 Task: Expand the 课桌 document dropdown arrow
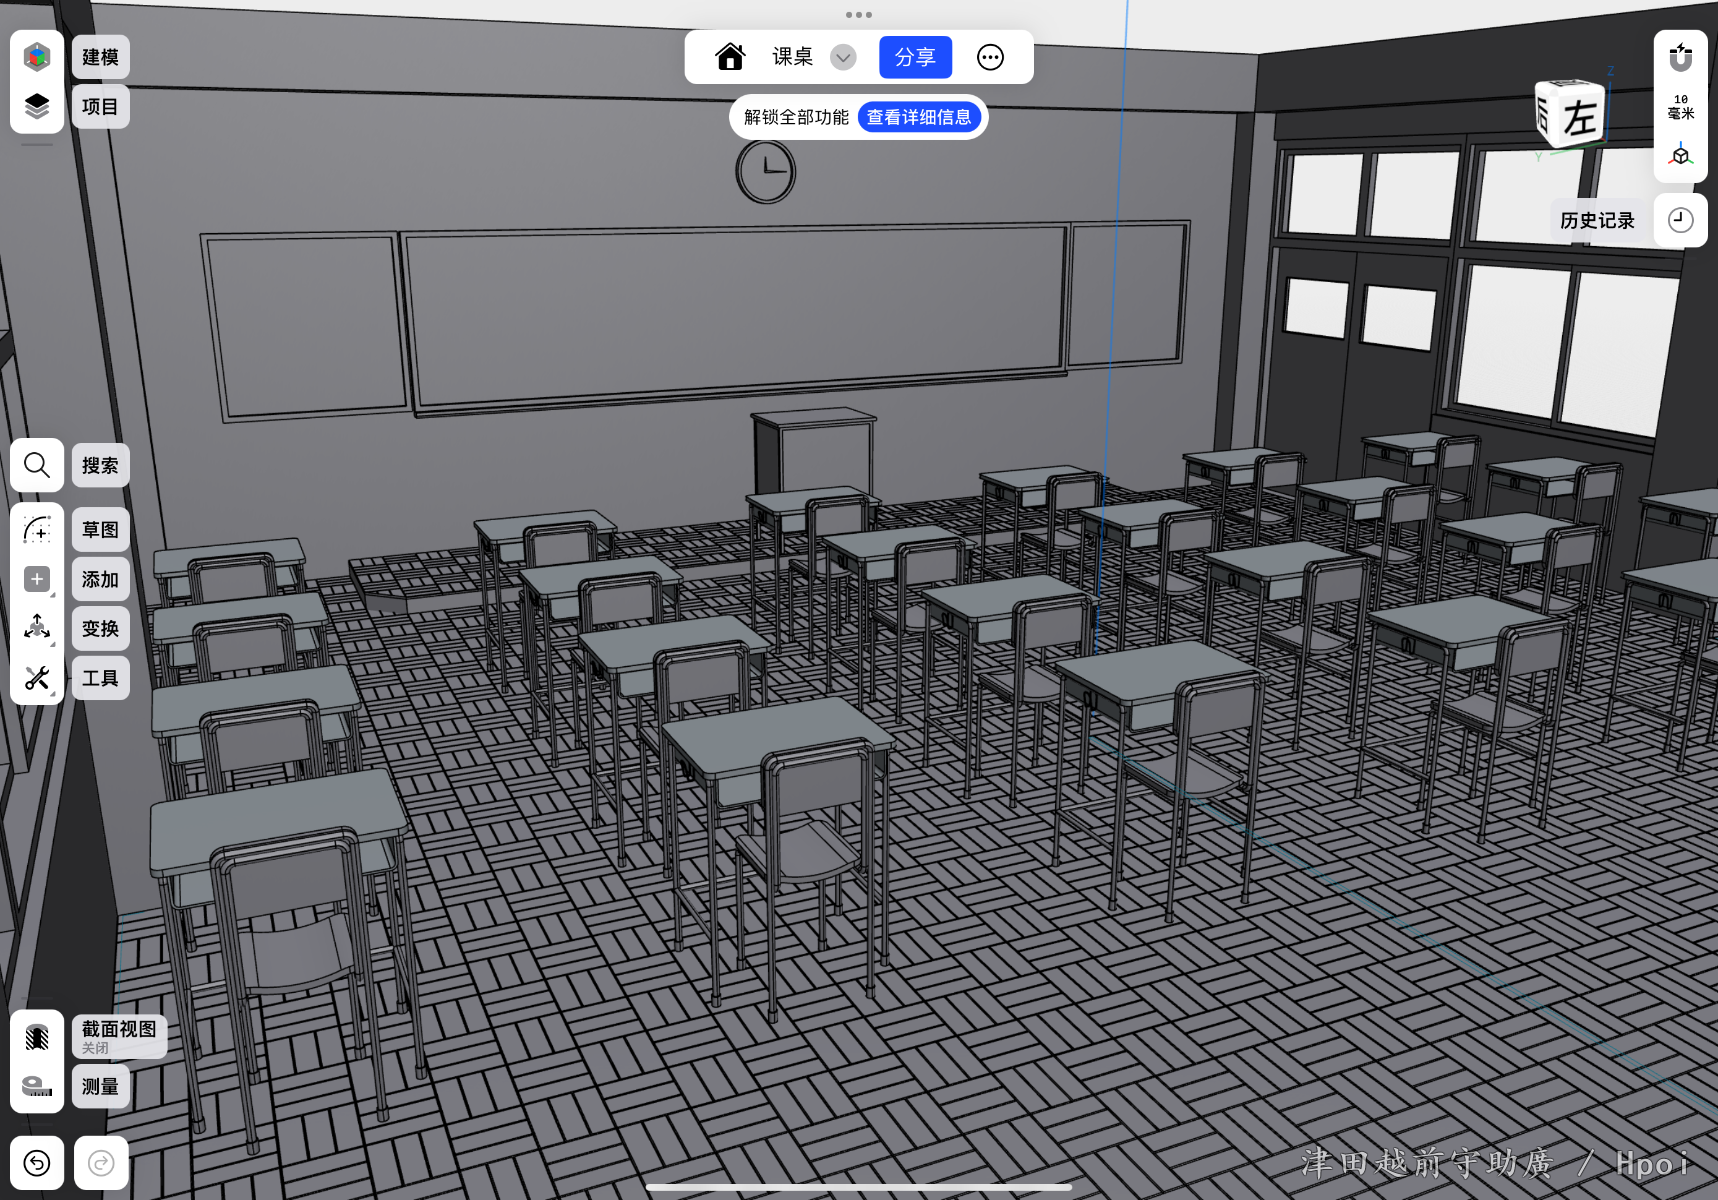(843, 58)
